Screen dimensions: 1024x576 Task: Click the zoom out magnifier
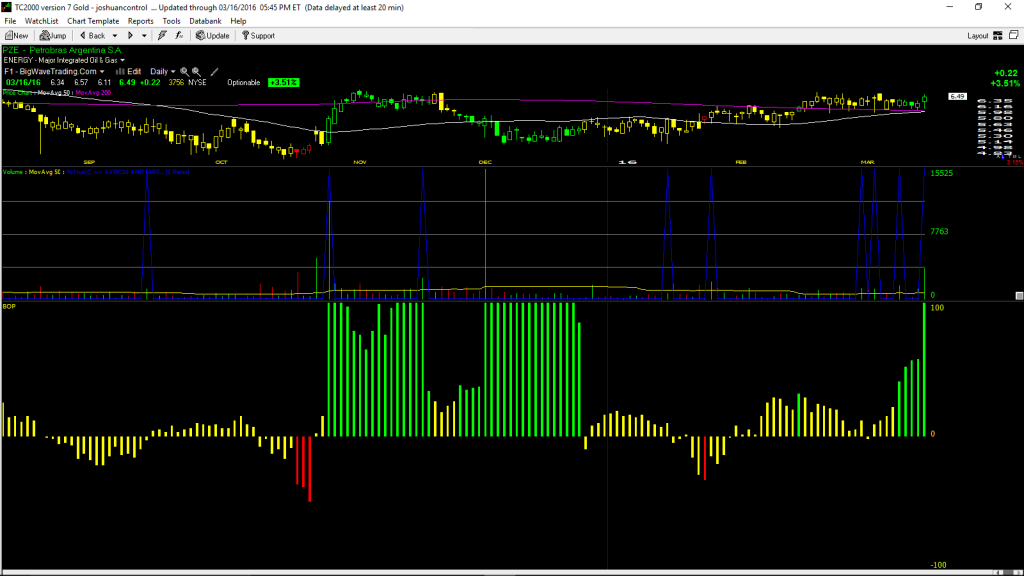pos(196,72)
